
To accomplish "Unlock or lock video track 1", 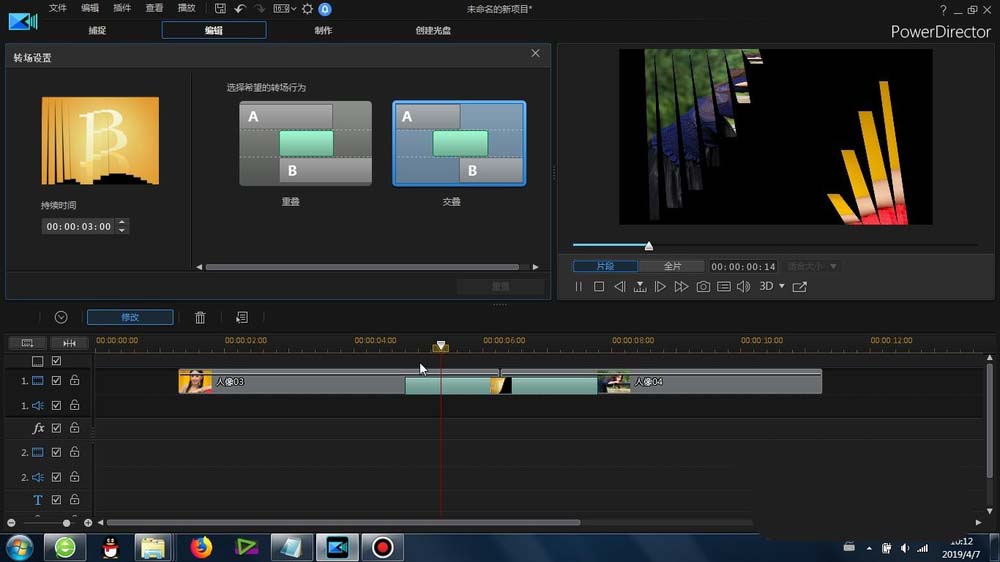I will pyautogui.click(x=74, y=381).
